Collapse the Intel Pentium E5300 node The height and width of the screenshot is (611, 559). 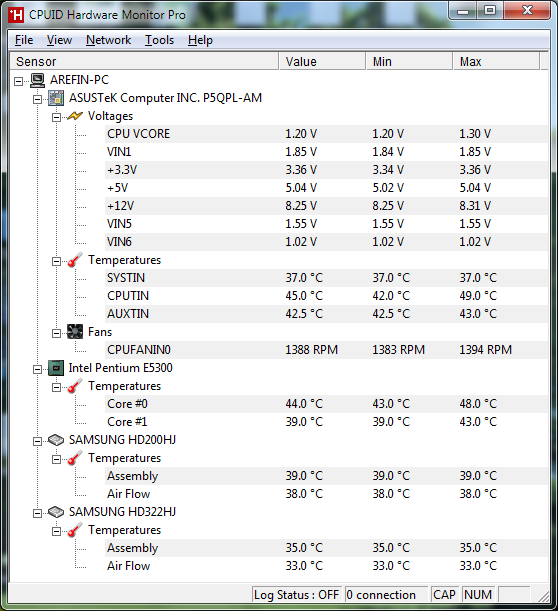click(37, 369)
